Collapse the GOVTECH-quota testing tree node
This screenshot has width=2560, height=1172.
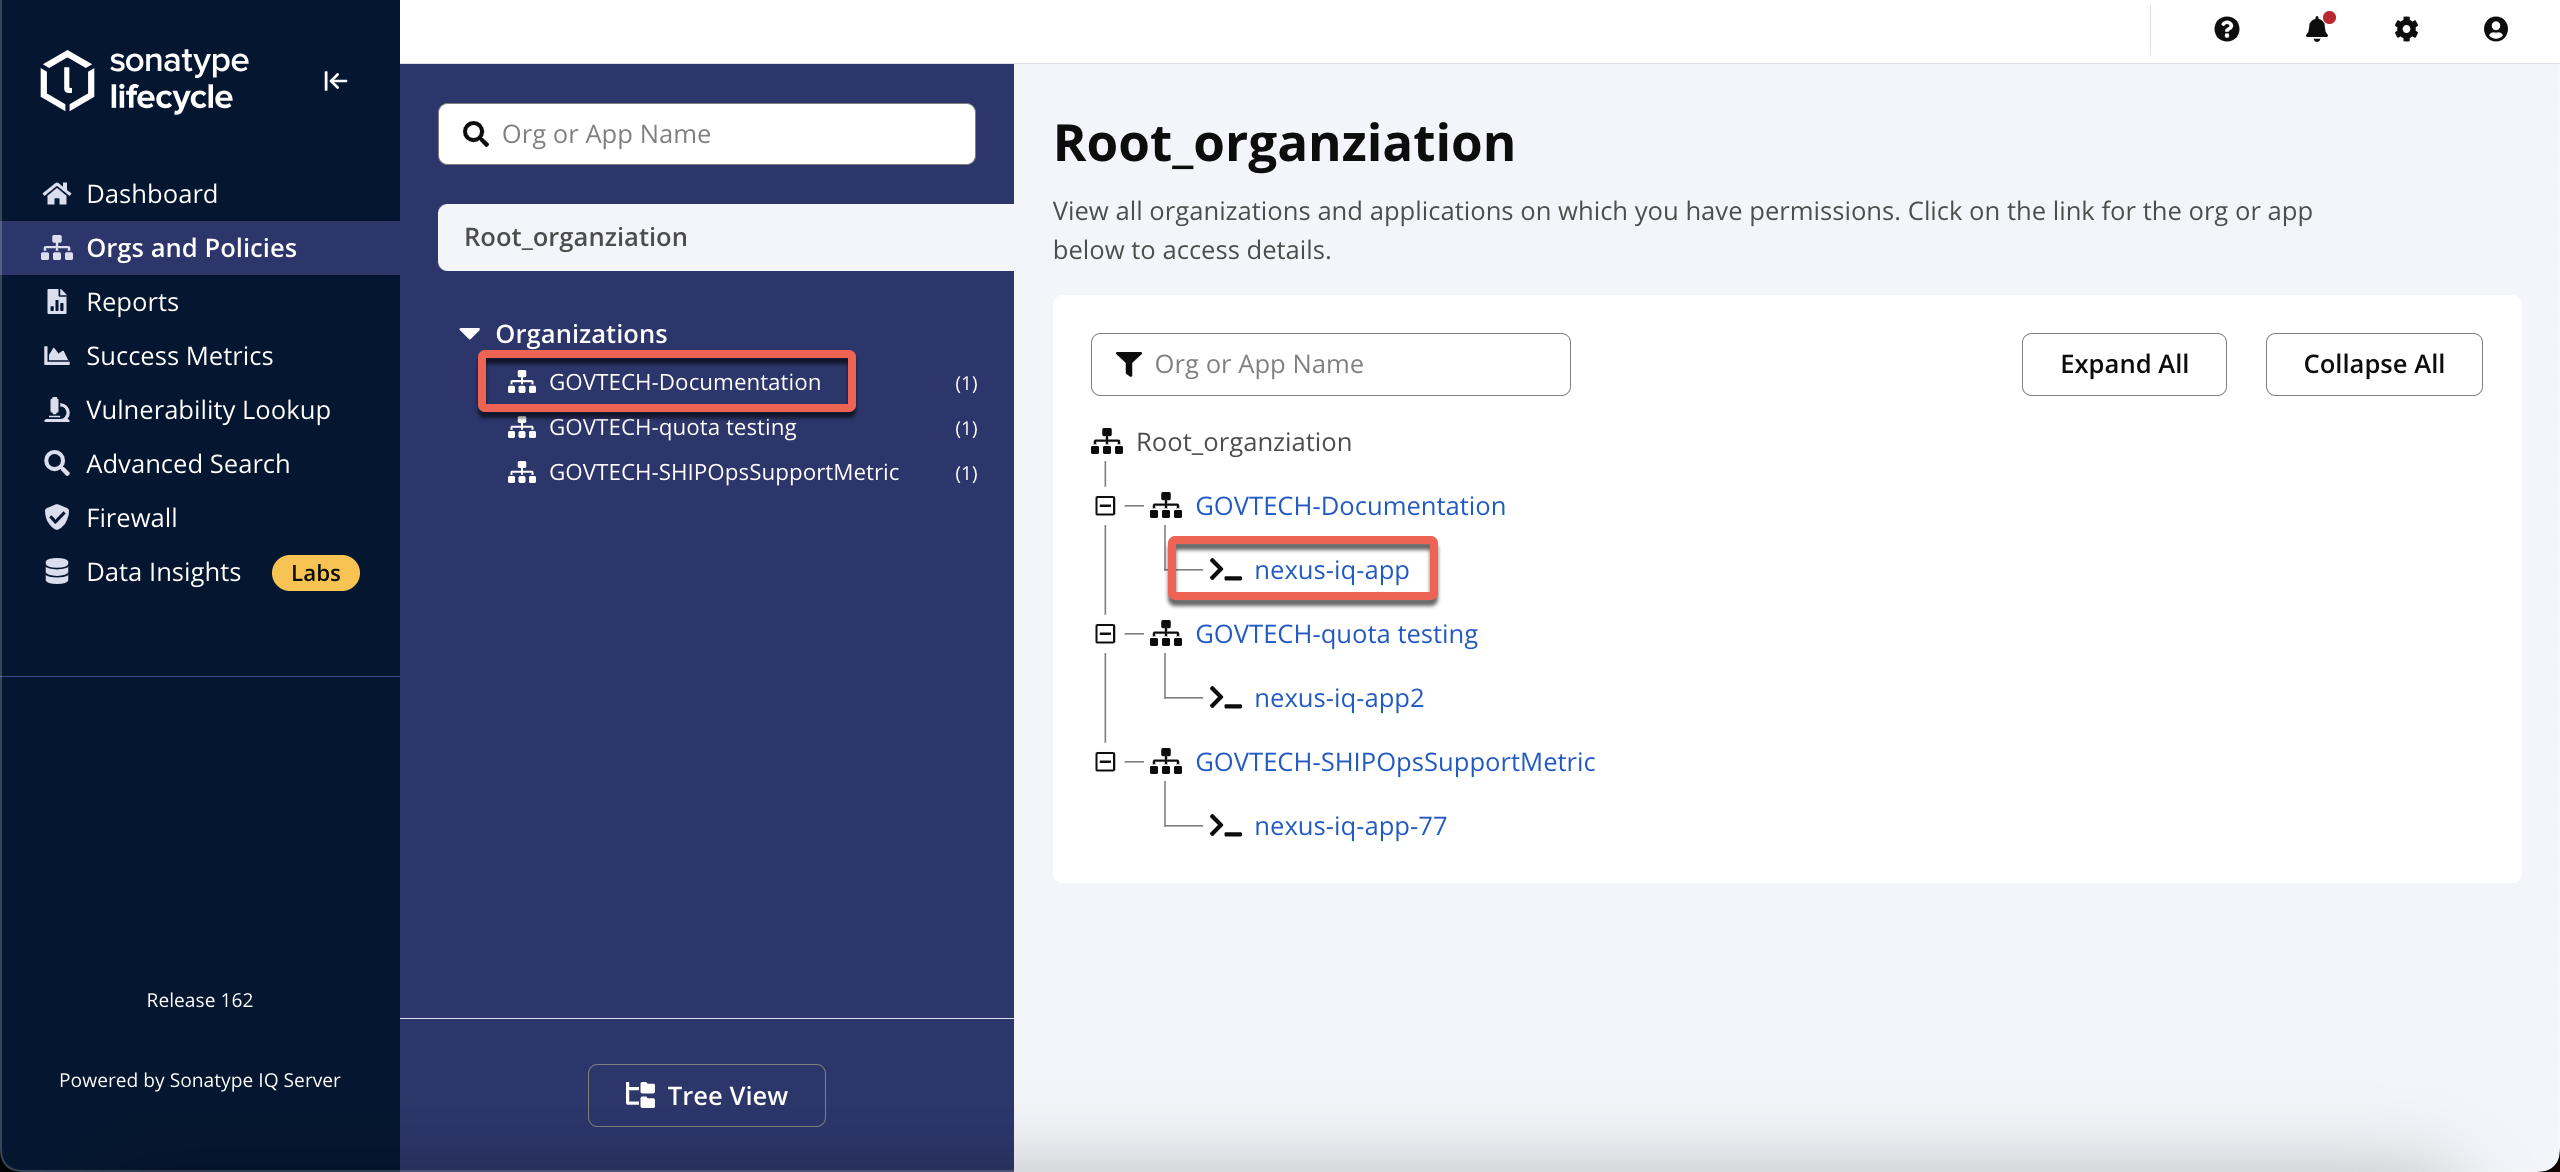1105,634
